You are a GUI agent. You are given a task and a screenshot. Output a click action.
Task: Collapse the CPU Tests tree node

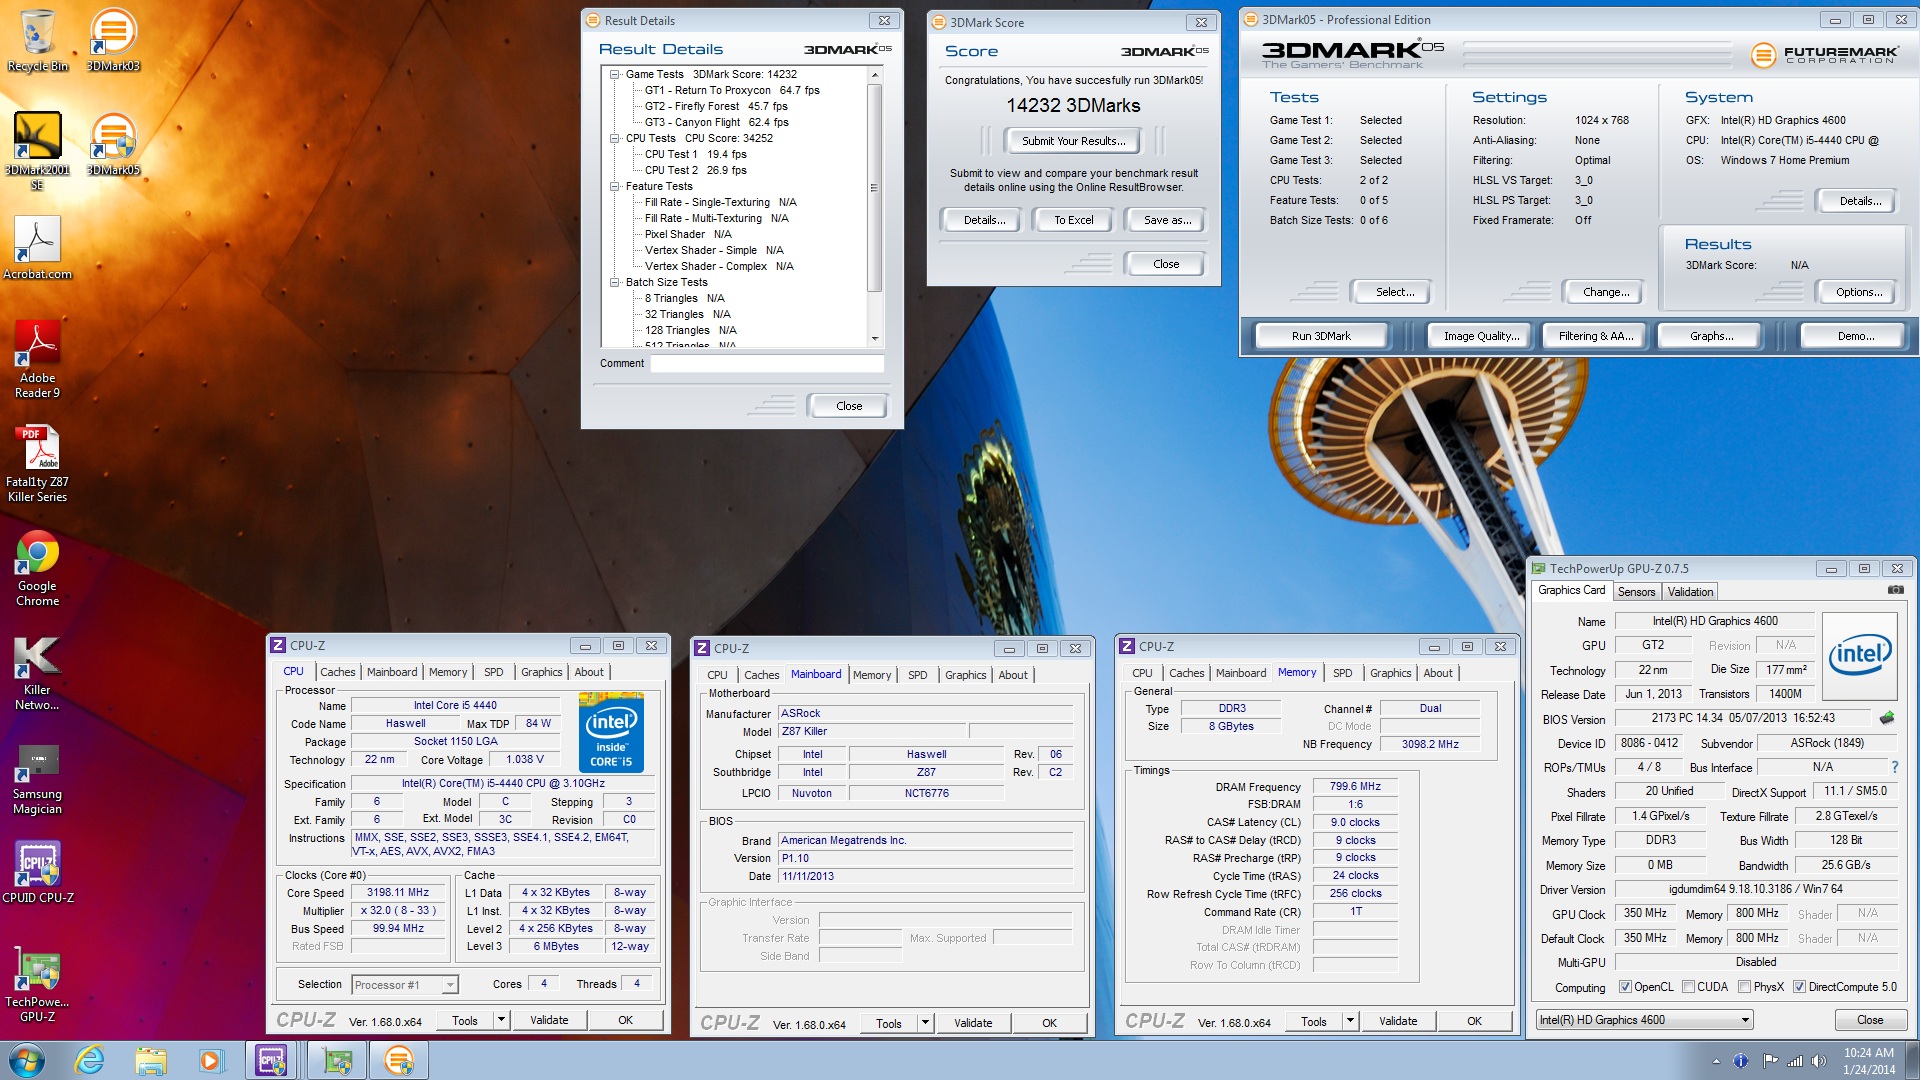coord(615,138)
